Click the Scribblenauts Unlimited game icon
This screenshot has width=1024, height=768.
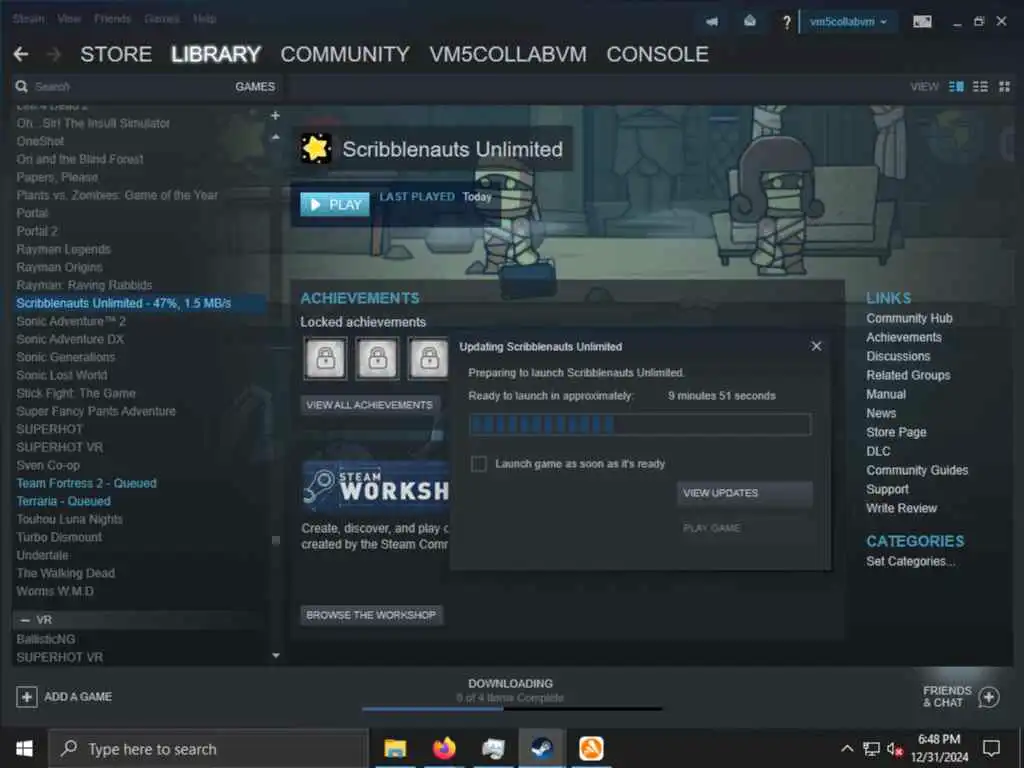click(316, 148)
